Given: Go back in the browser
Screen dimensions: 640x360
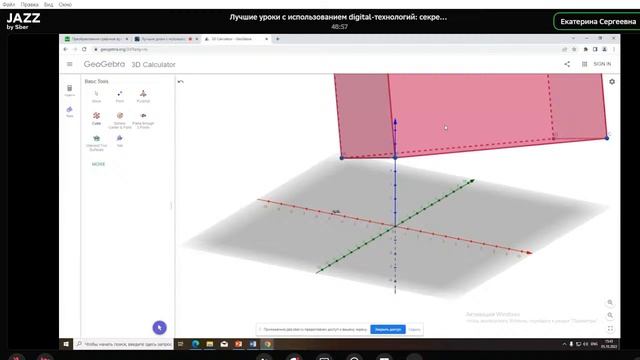Looking at the screenshot, I should 65,49.
